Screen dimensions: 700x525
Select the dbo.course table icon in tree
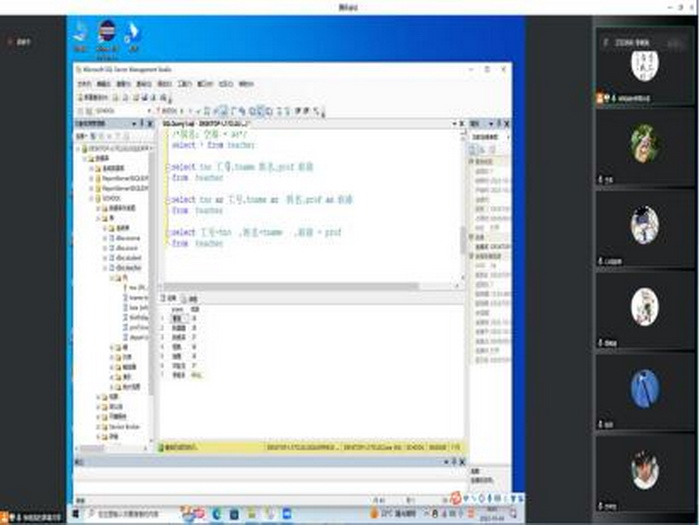click(112, 238)
